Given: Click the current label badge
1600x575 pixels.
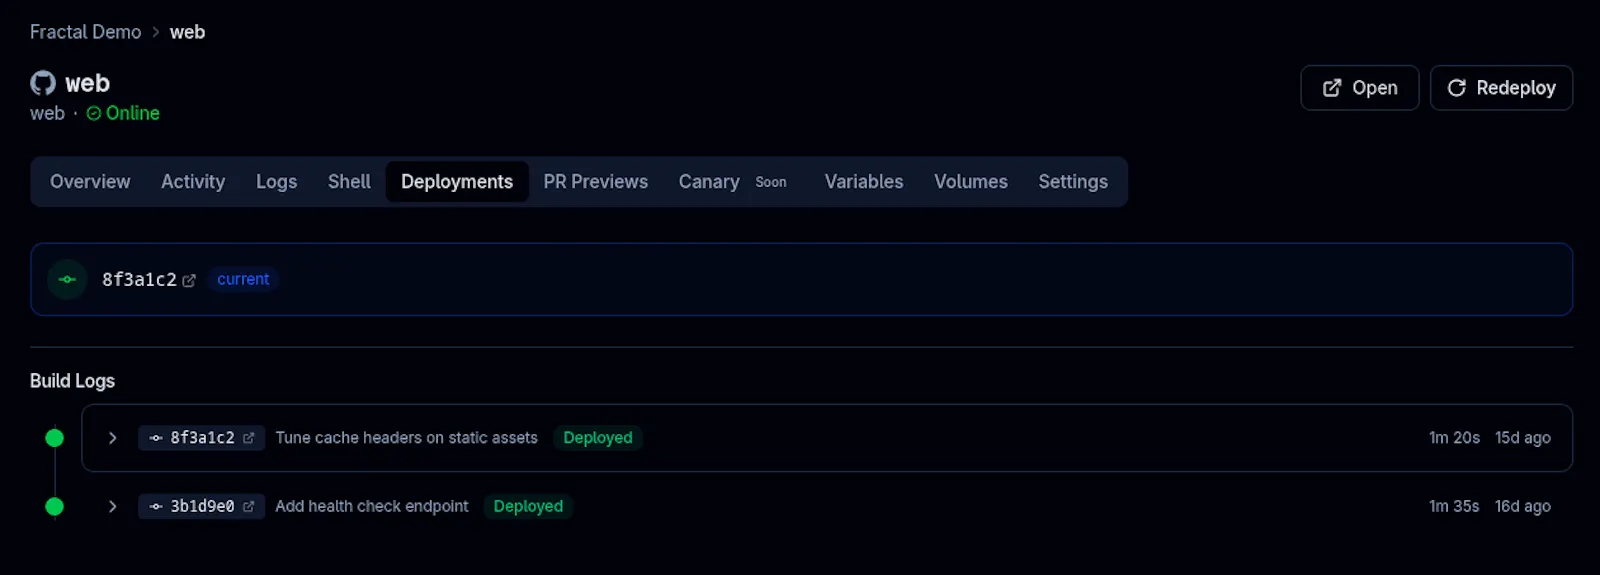Looking at the screenshot, I should point(243,280).
